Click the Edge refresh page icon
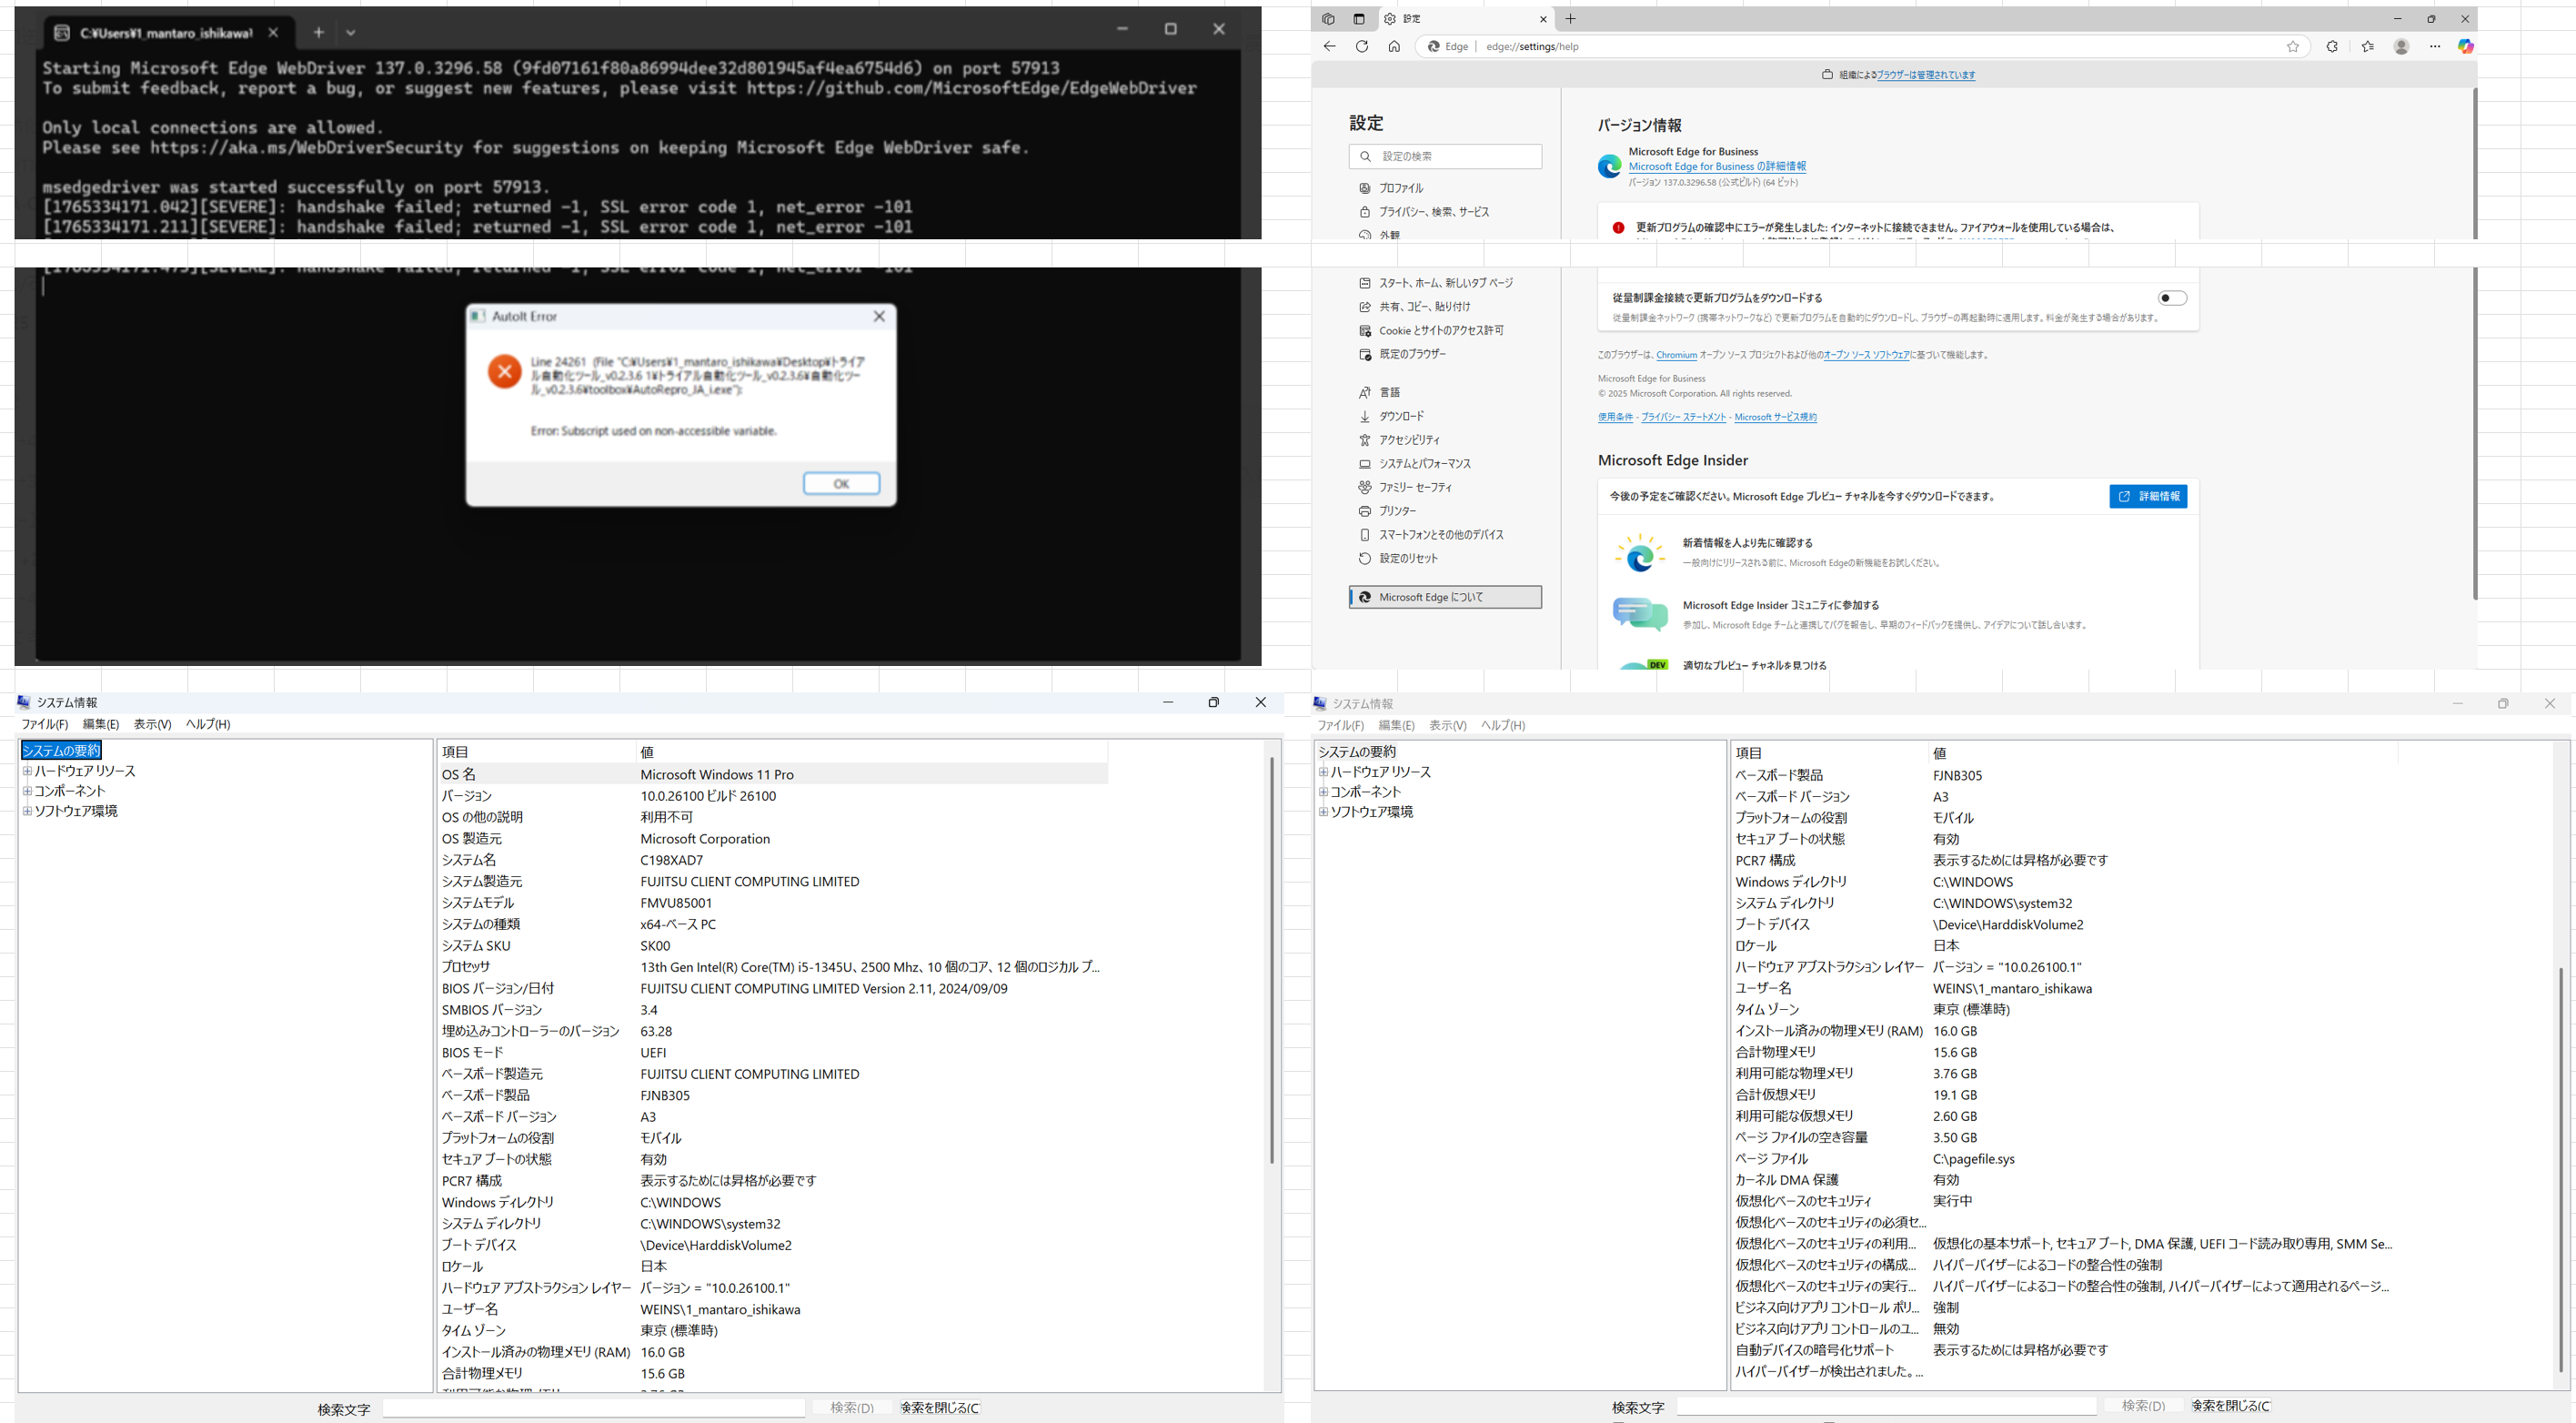This screenshot has width=2576, height=1423. click(x=1361, y=46)
